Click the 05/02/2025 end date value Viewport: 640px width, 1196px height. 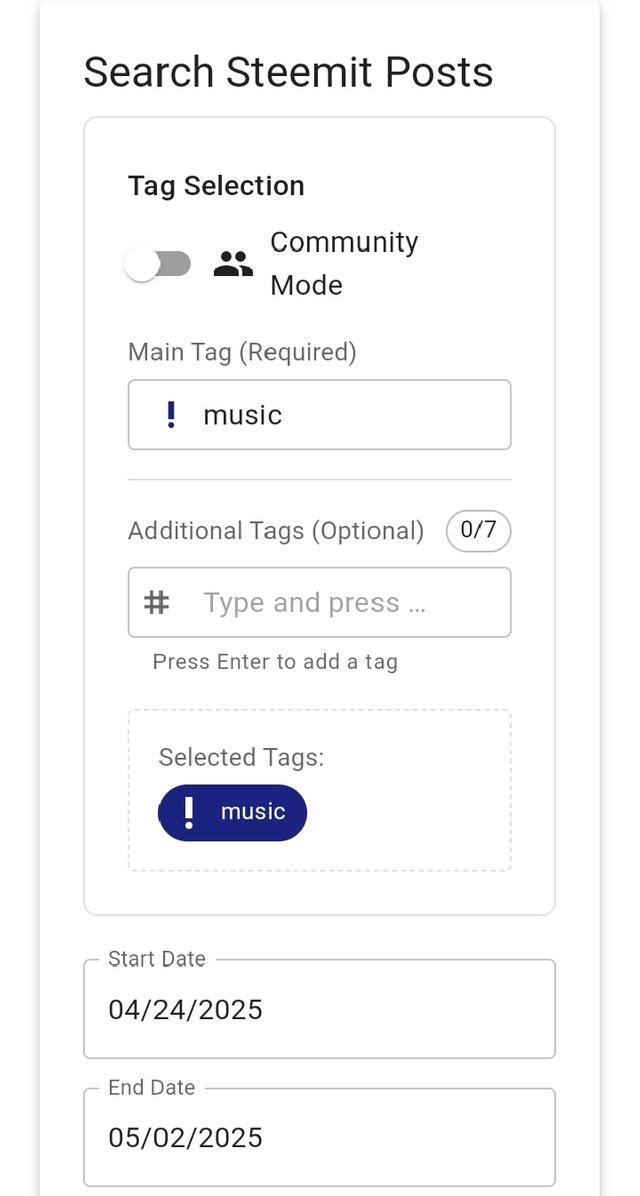[x=185, y=1137]
